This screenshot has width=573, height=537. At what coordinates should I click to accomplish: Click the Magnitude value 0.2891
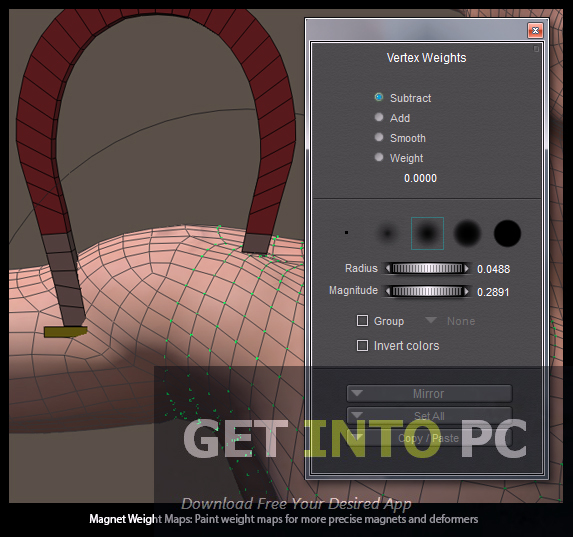pos(493,292)
